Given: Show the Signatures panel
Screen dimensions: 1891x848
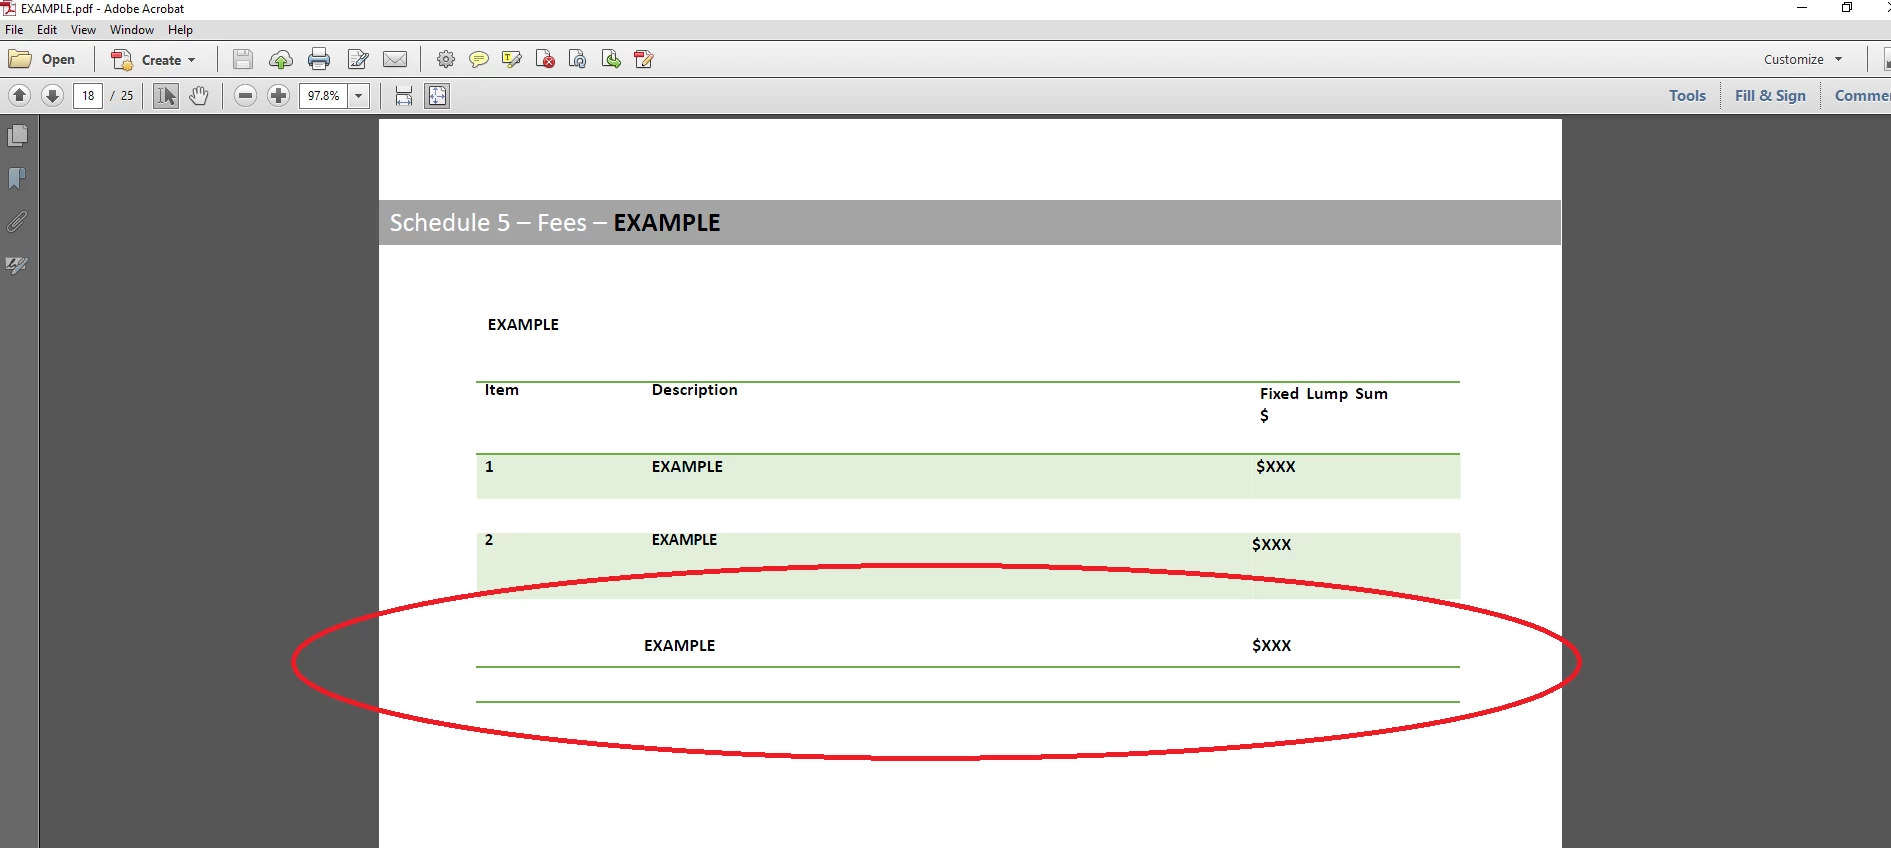Looking at the screenshot, I should tap(18, 265).
